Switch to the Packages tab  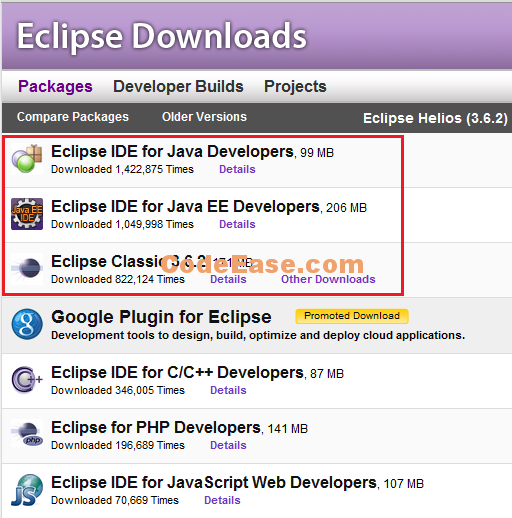pos(55,87)
